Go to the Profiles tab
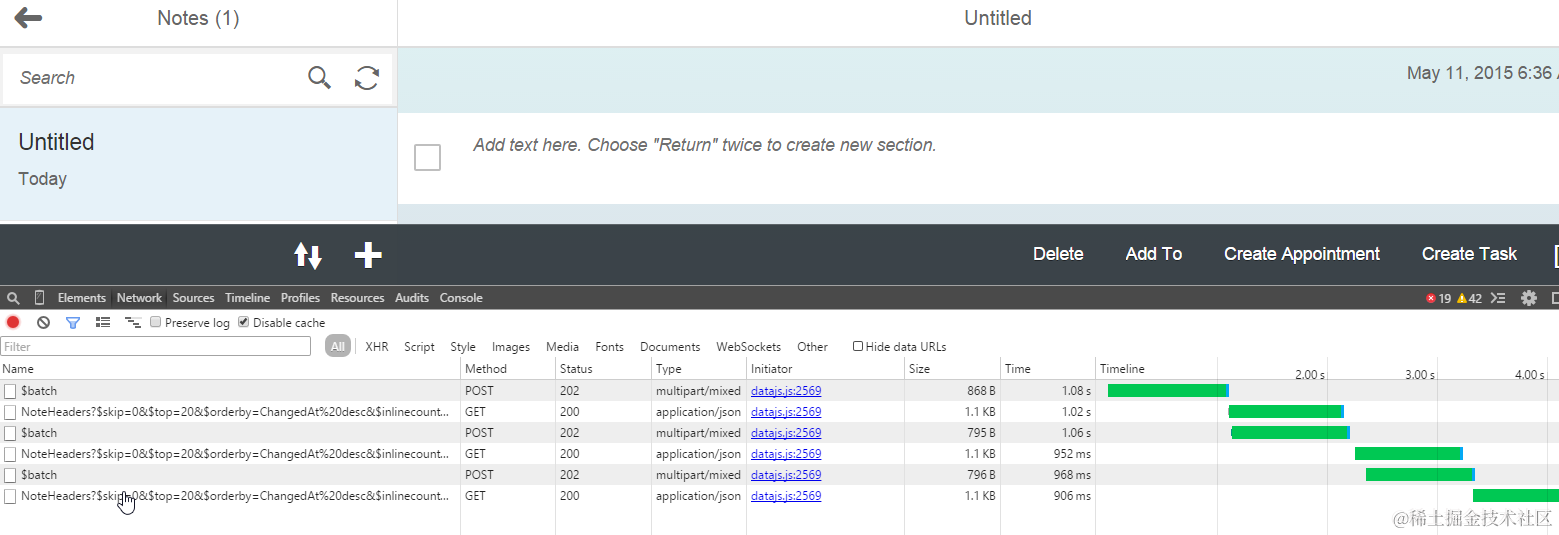 coord(300,298)
